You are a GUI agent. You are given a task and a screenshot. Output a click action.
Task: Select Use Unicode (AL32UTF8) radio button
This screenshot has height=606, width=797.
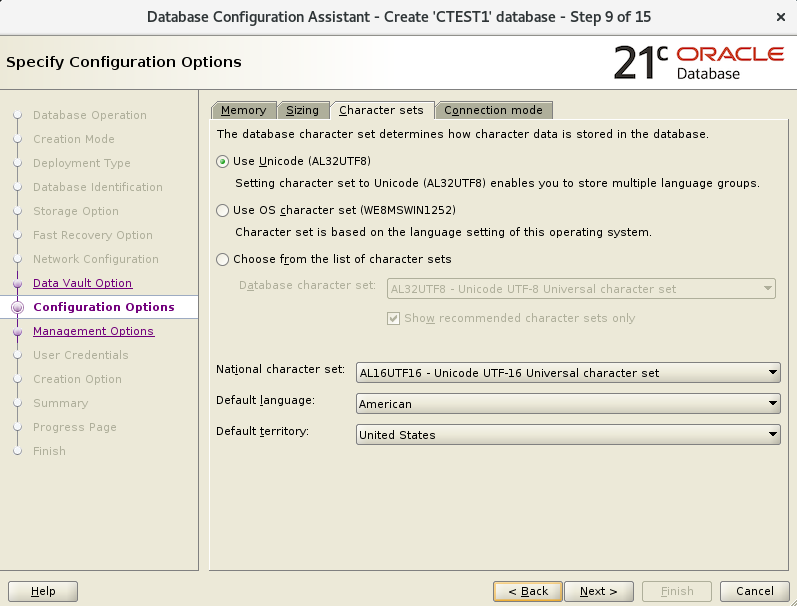click(222, 162)
